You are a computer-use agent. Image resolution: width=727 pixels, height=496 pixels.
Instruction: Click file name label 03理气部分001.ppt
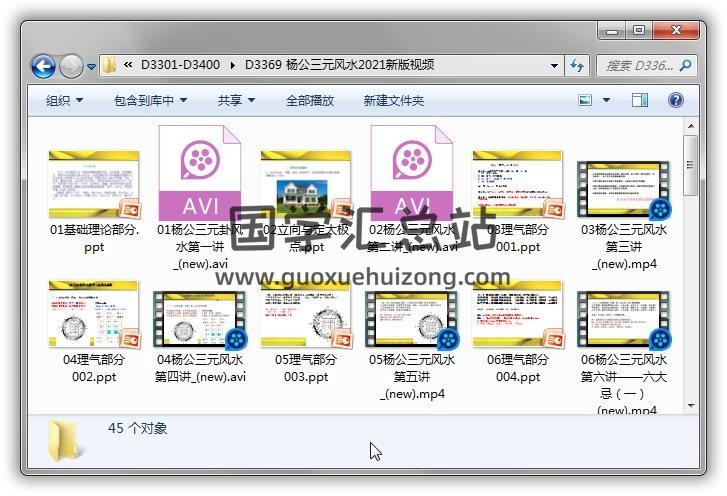[518, 238]
